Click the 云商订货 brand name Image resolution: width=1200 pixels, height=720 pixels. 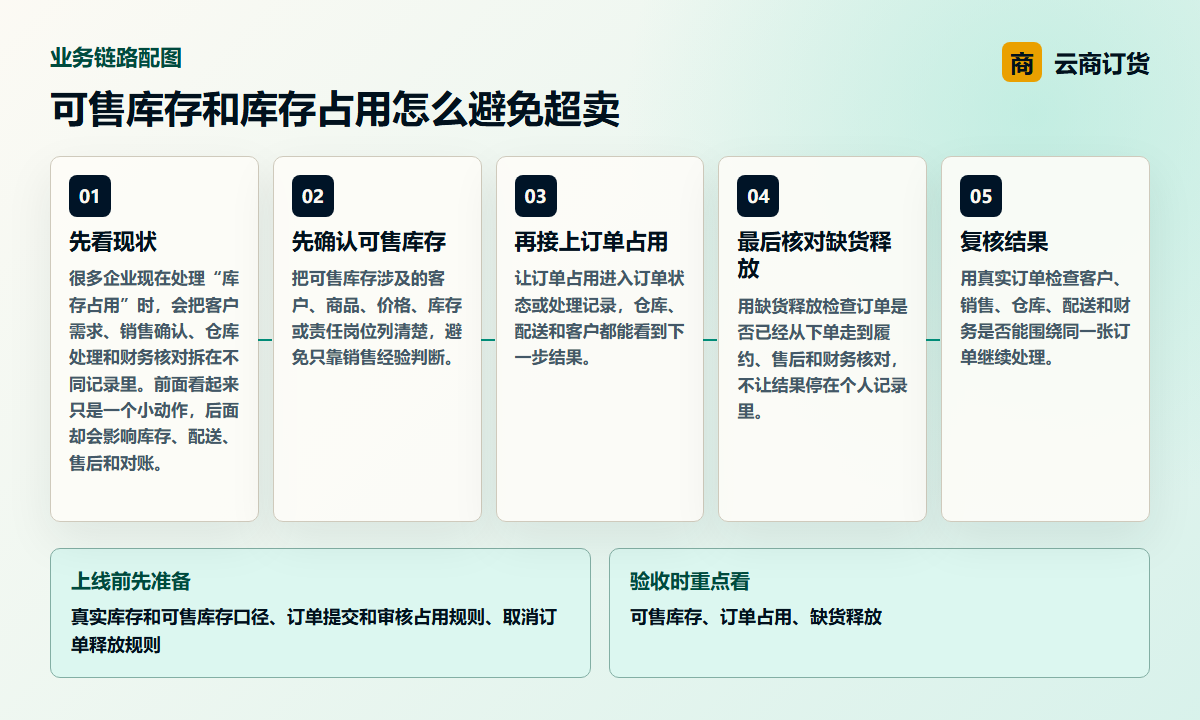[1102, 63]
